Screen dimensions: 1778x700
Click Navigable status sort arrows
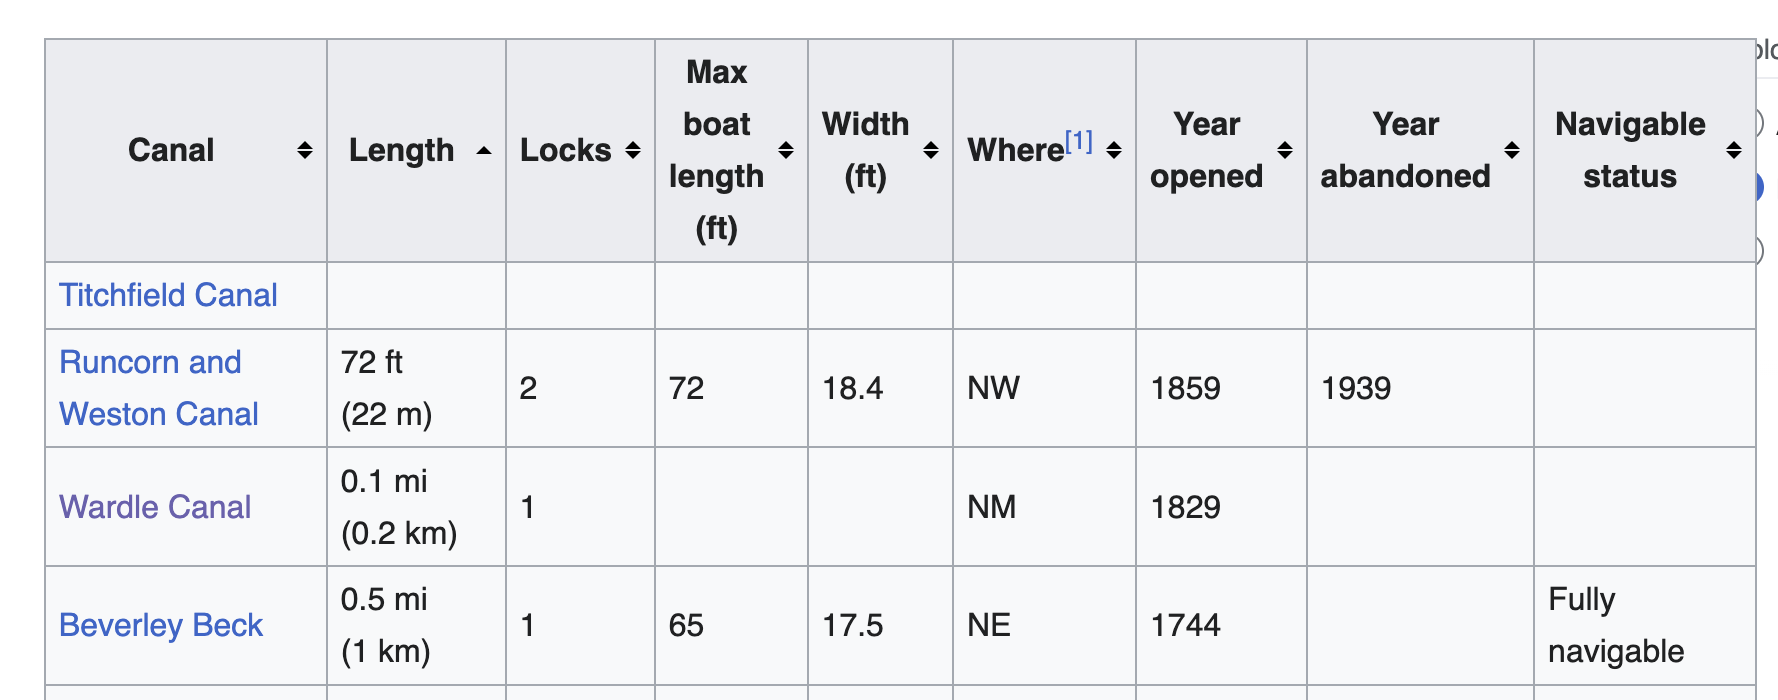(1734, 151)
